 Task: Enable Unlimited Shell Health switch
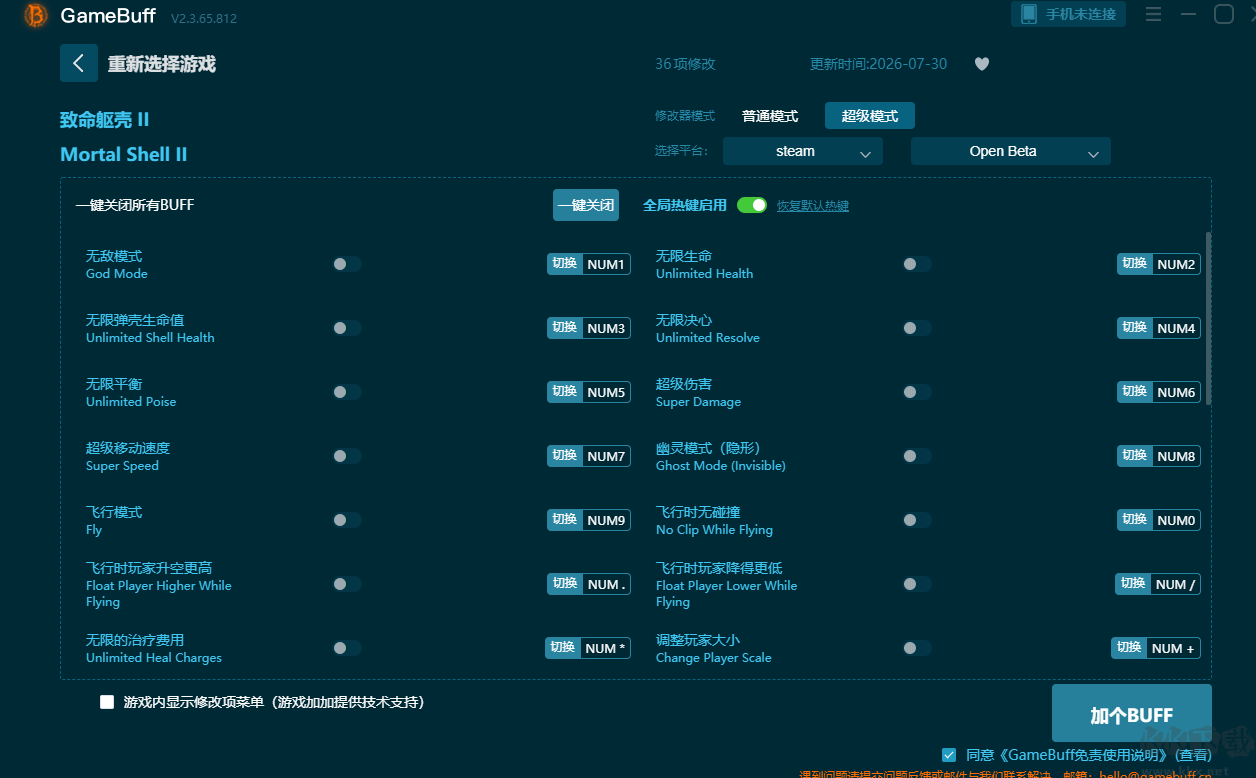347,328
